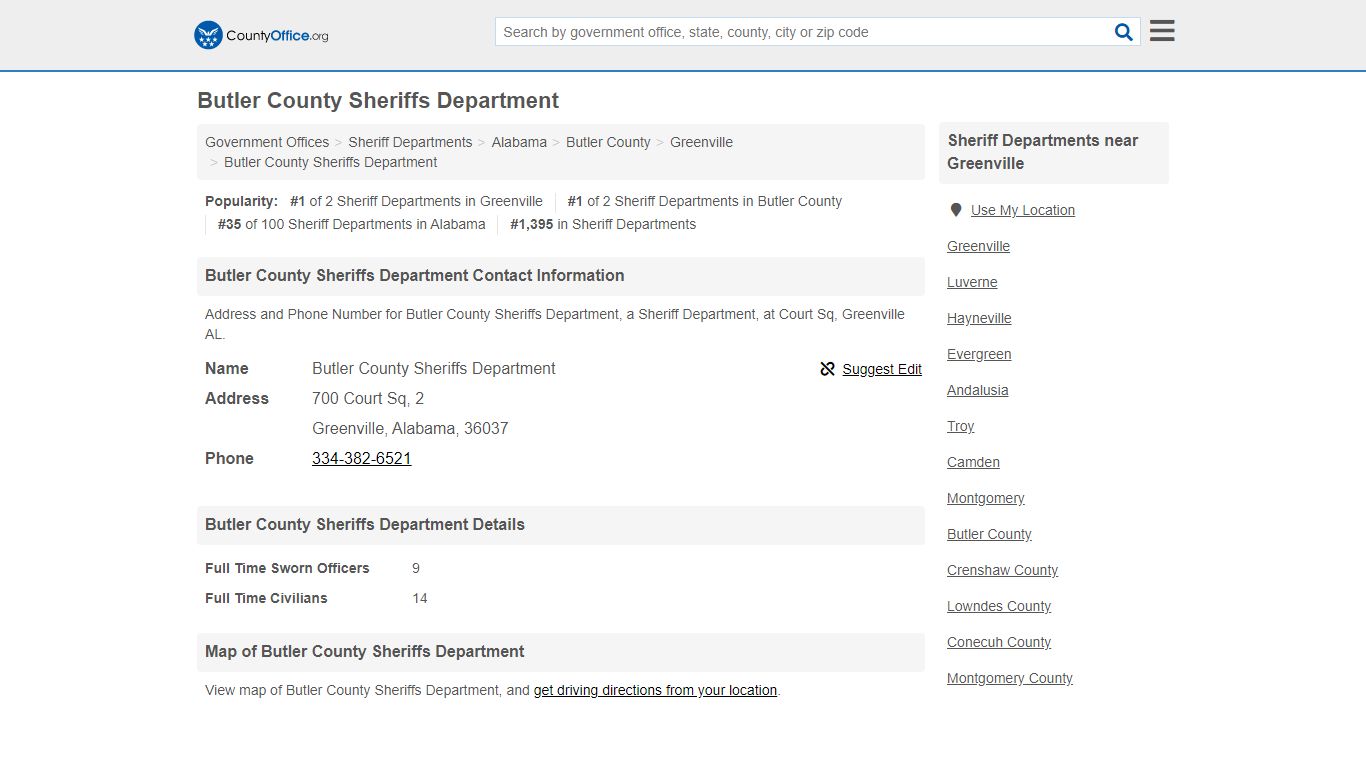Open Troy sheriff departments

(960, 426)
